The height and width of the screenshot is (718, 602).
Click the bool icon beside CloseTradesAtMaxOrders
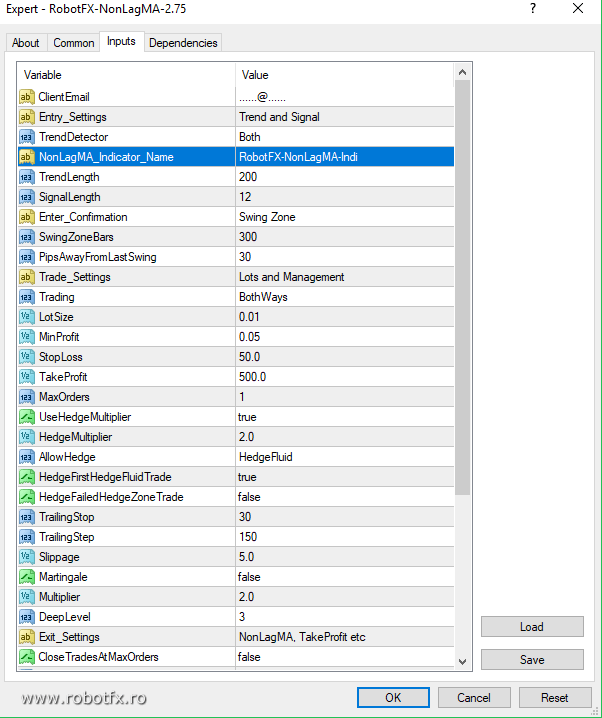tap(27, 657)
